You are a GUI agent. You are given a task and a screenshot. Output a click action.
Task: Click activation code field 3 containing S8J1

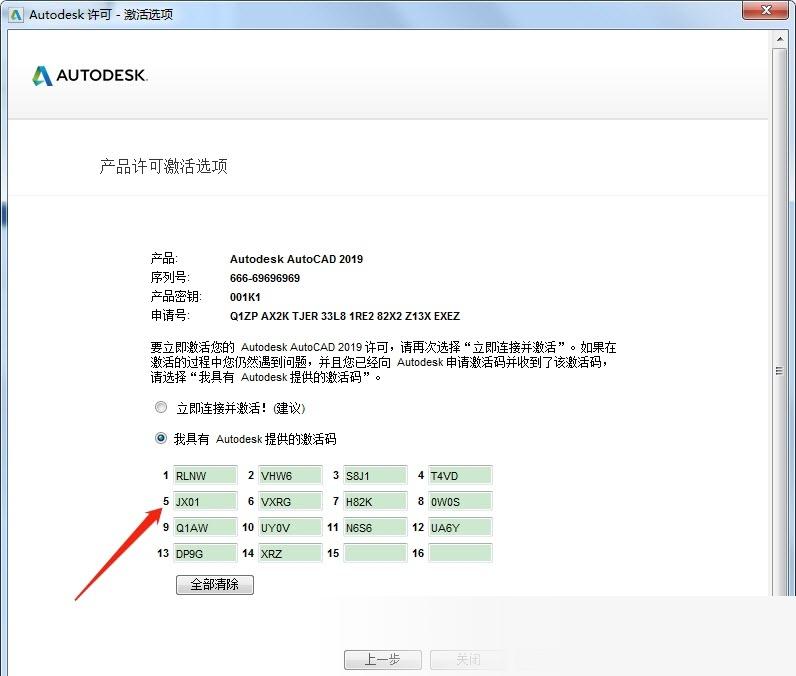coord(375,476)
